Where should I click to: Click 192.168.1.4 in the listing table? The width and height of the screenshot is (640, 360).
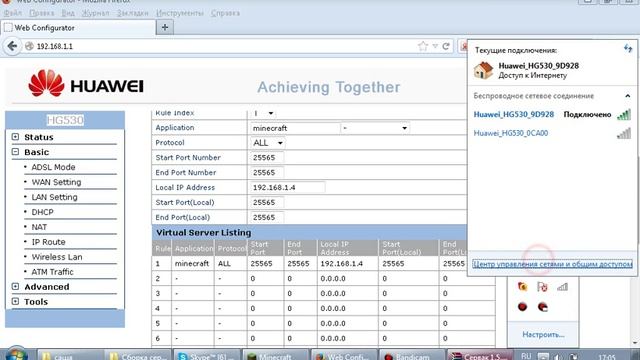click(342, 264)
